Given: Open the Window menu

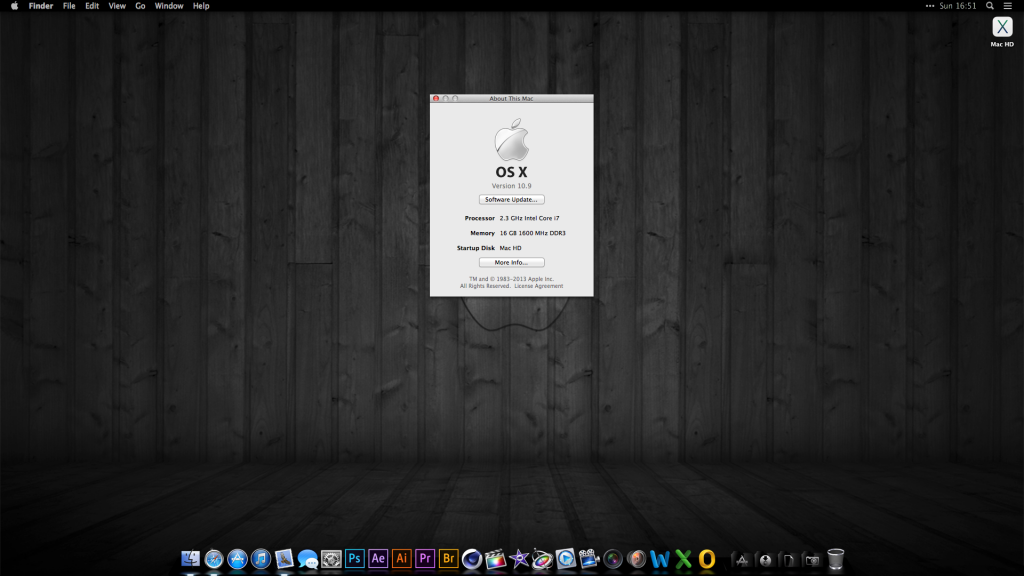Looking at the screenshot, I should pos(169,6).
